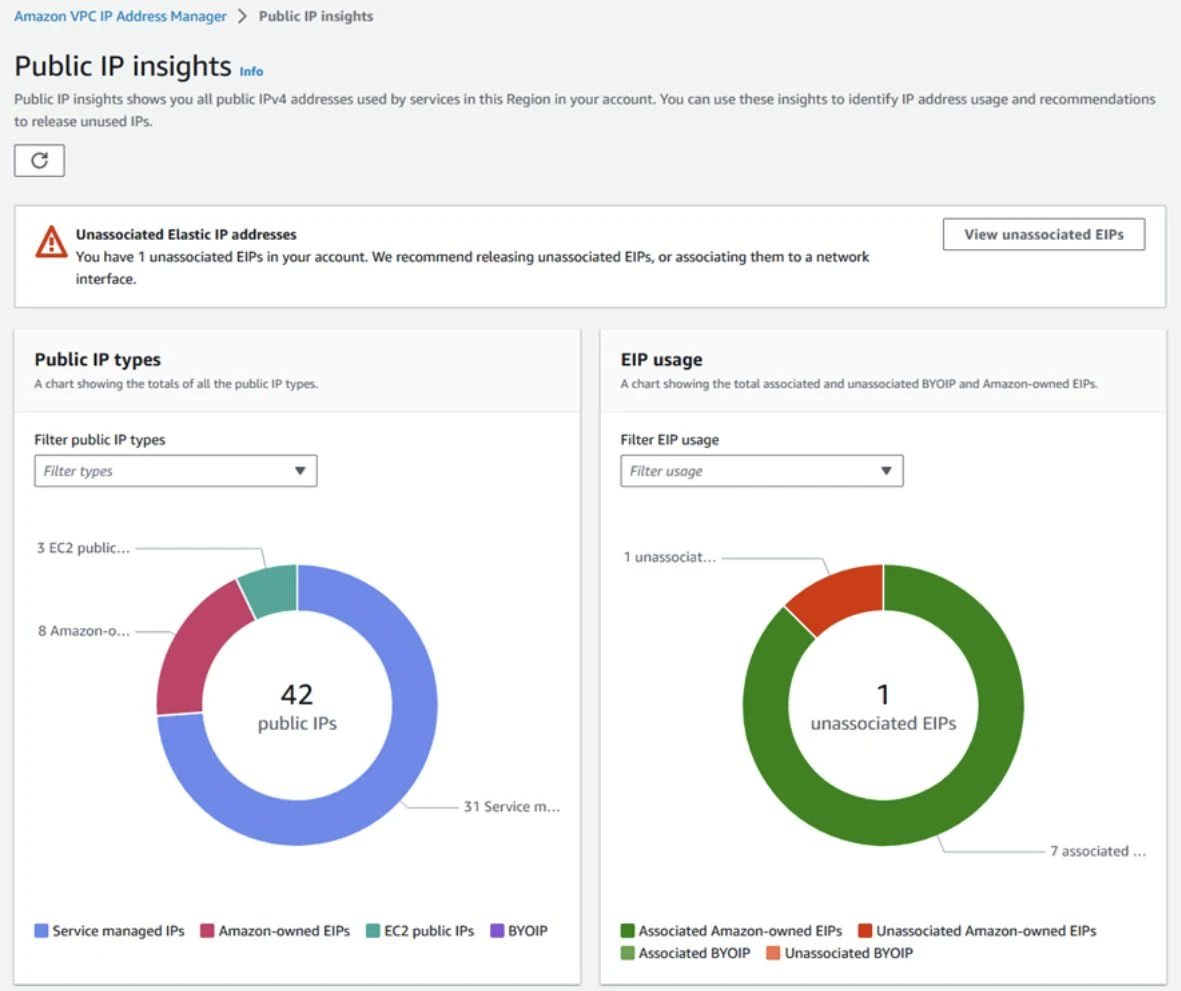The image size is (1181, 991).
Task: Click the 1 unassociated callout label
Action: tap(671, 558)
